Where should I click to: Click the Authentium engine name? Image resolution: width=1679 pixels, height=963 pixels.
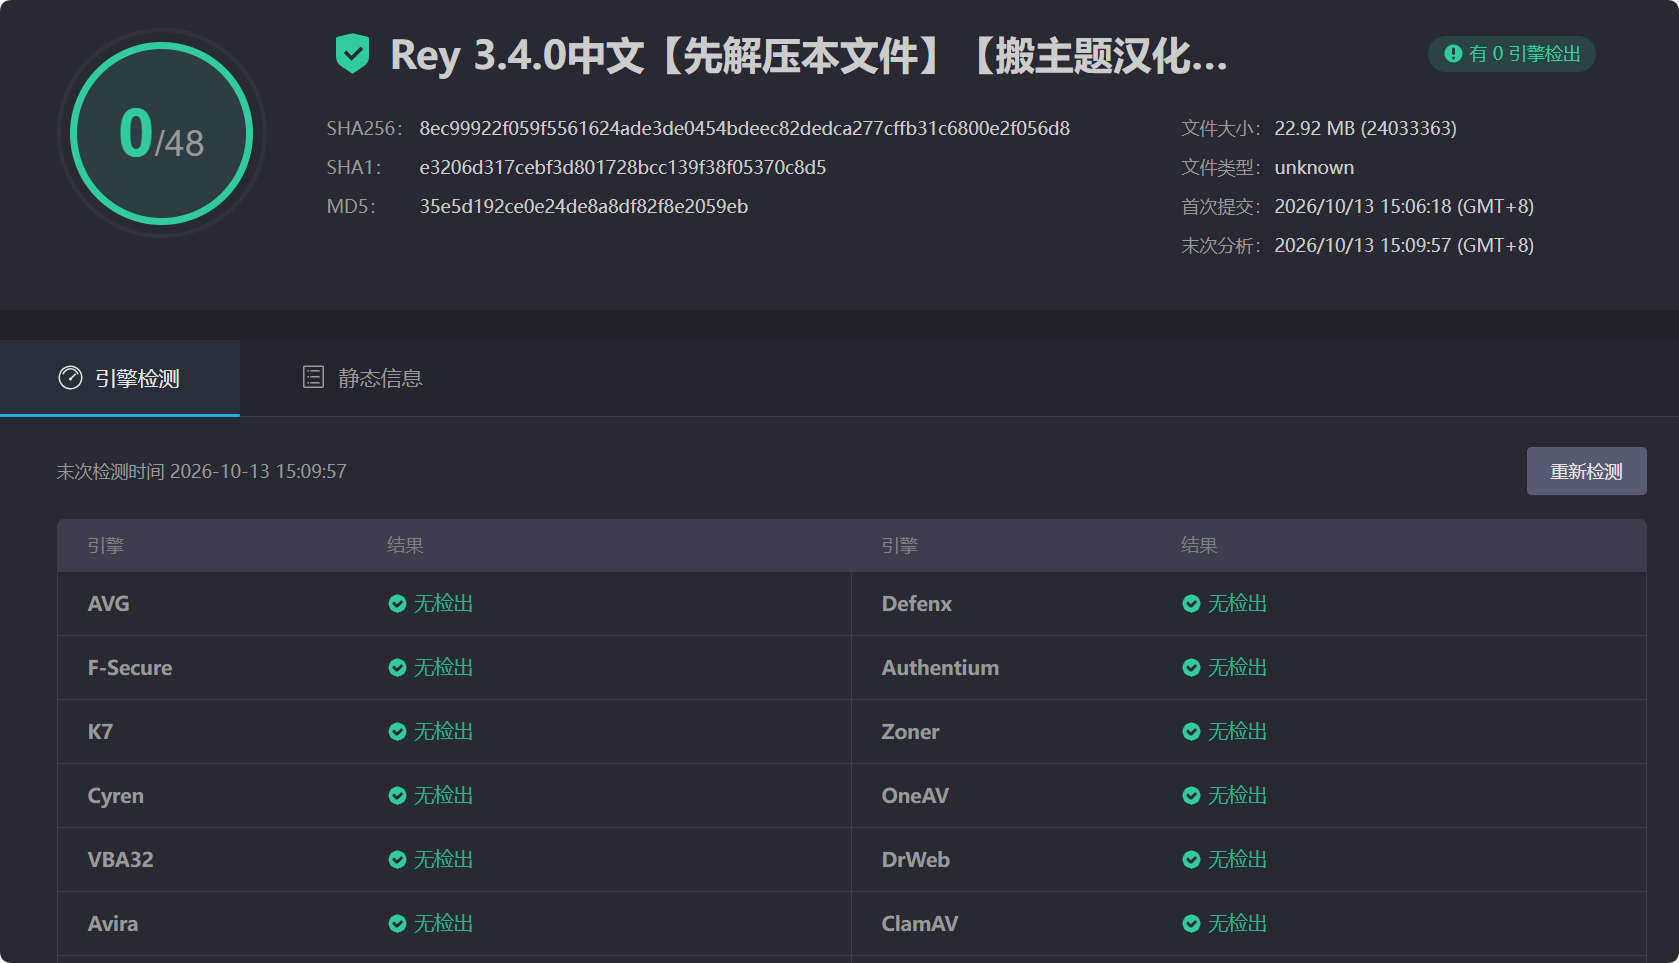coord(940,668)
